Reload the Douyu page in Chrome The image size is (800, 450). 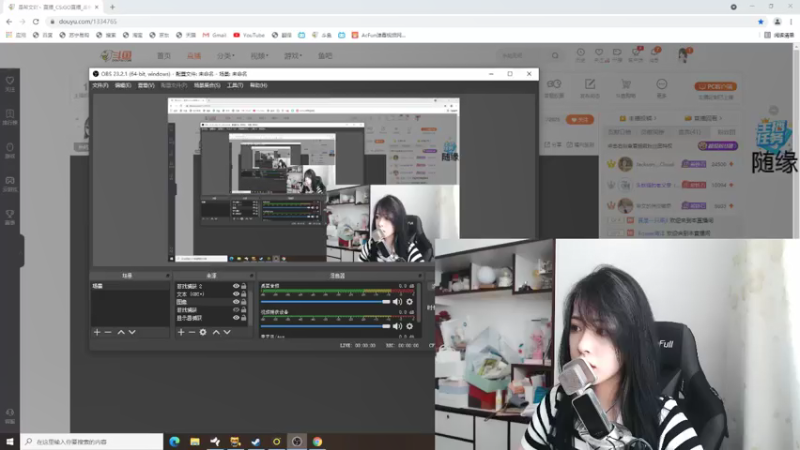36,21
